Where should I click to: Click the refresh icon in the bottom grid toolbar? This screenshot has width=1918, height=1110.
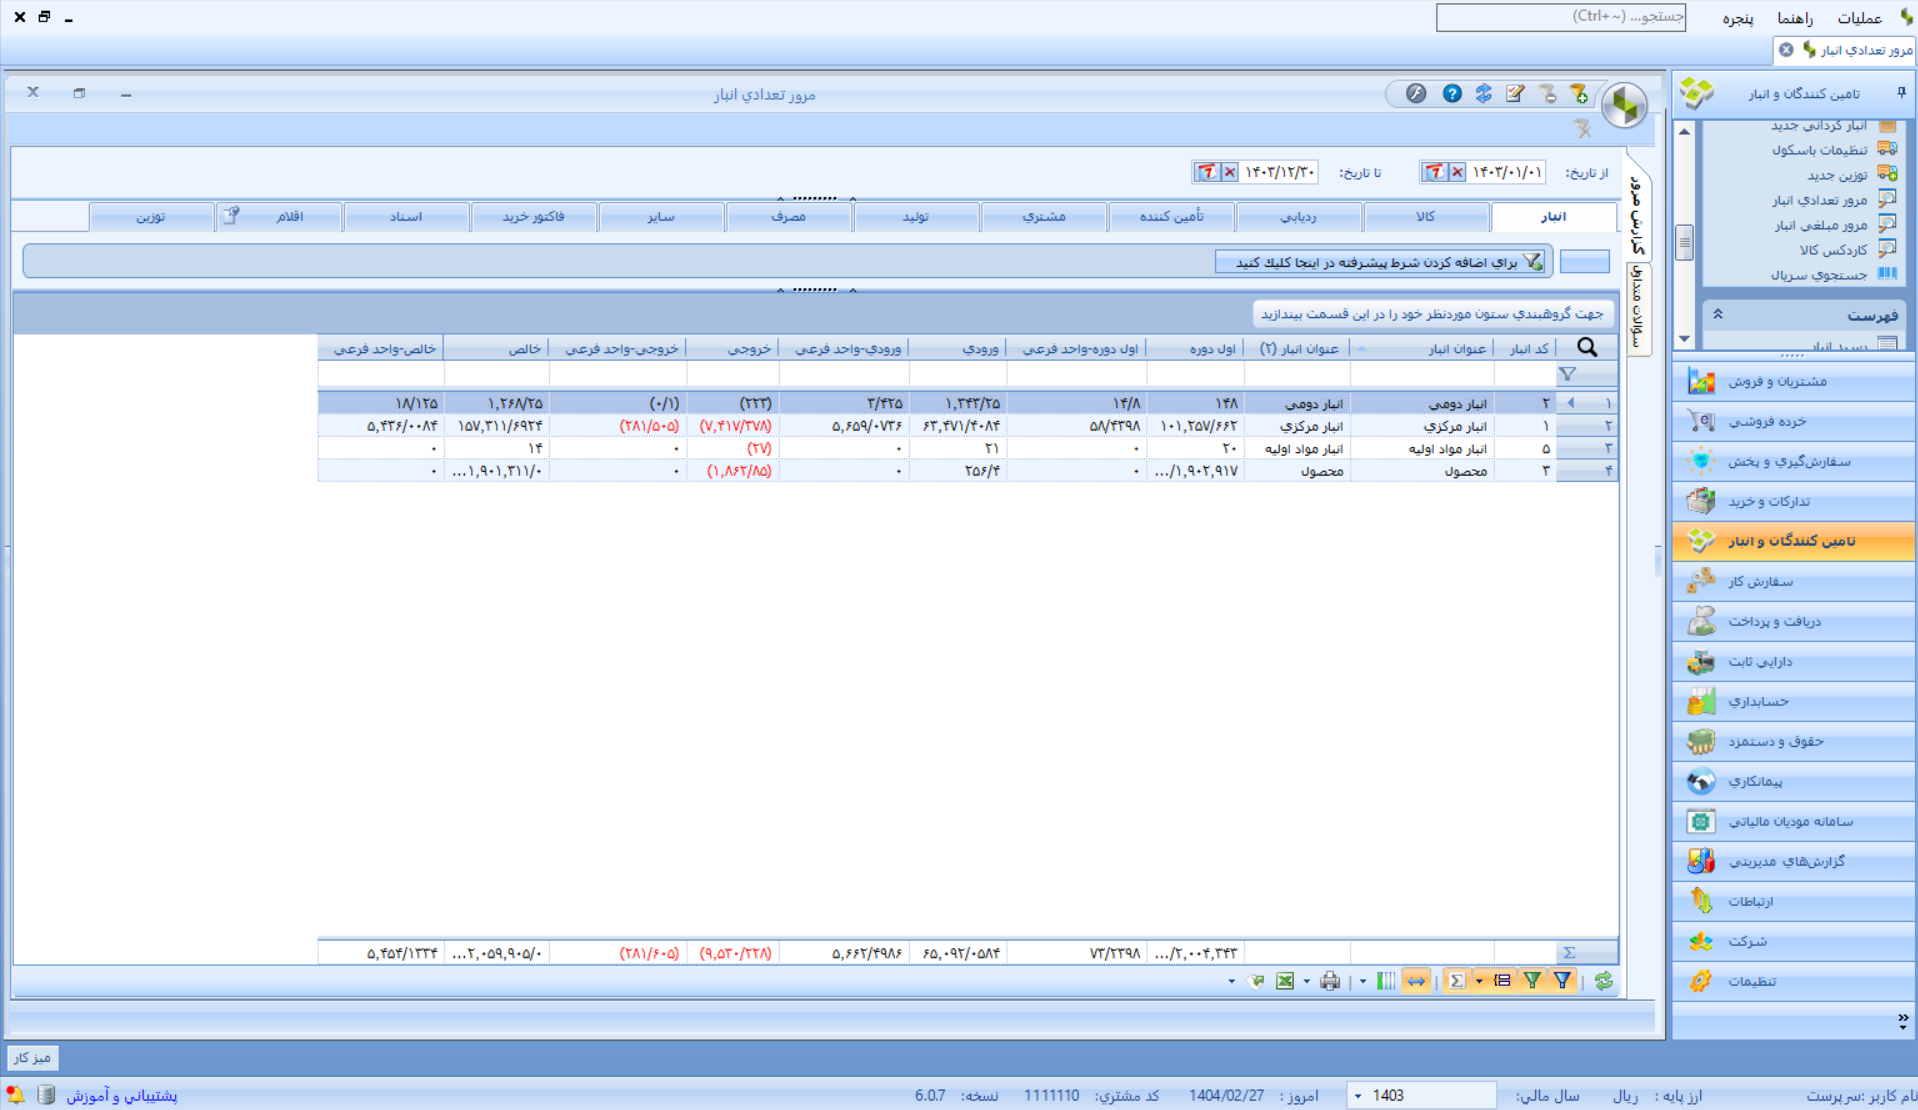pyautogui.click(x=1603, y=981)
